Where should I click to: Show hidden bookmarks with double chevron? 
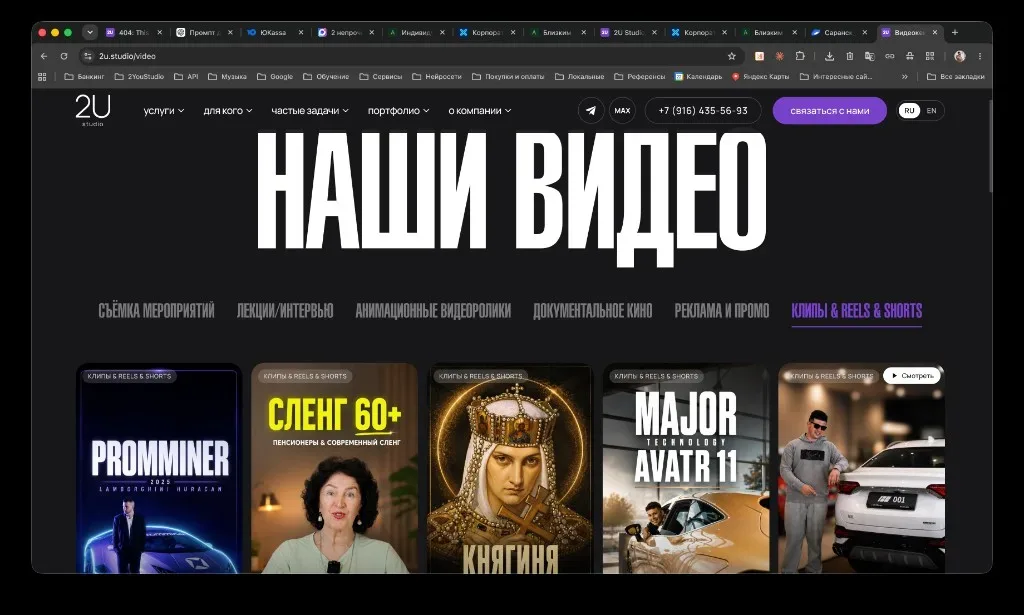(904, 76)
